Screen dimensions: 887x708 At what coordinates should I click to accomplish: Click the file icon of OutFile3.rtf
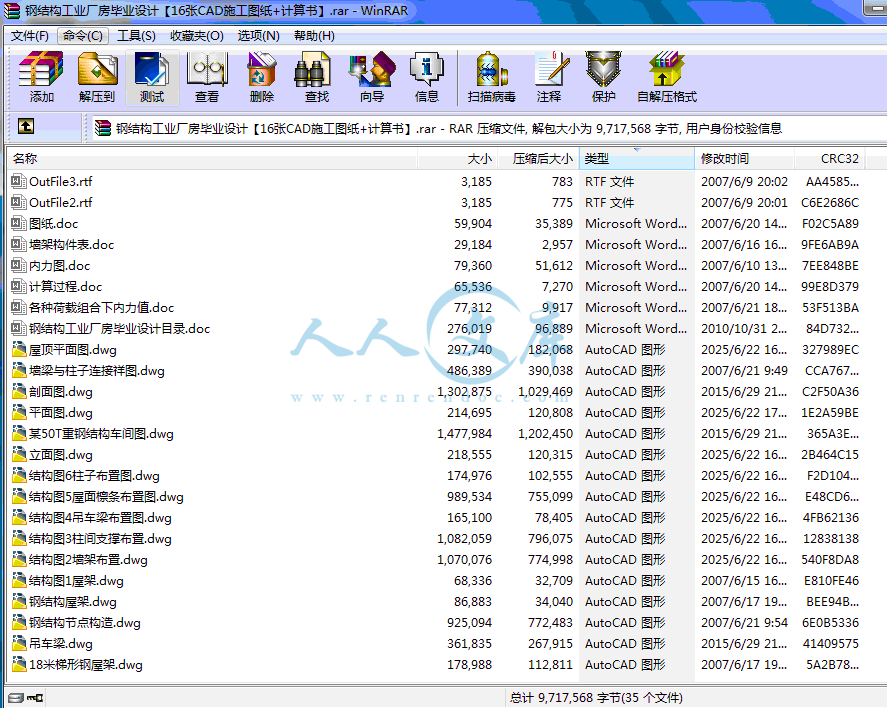[x=19, y=182]
